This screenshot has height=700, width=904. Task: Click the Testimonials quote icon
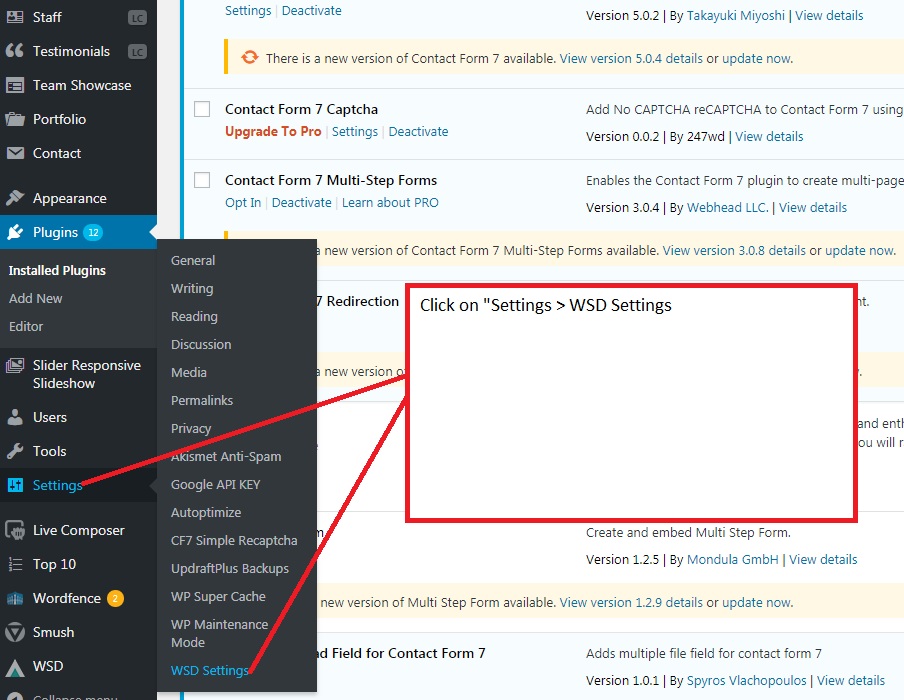coord(14,51)
